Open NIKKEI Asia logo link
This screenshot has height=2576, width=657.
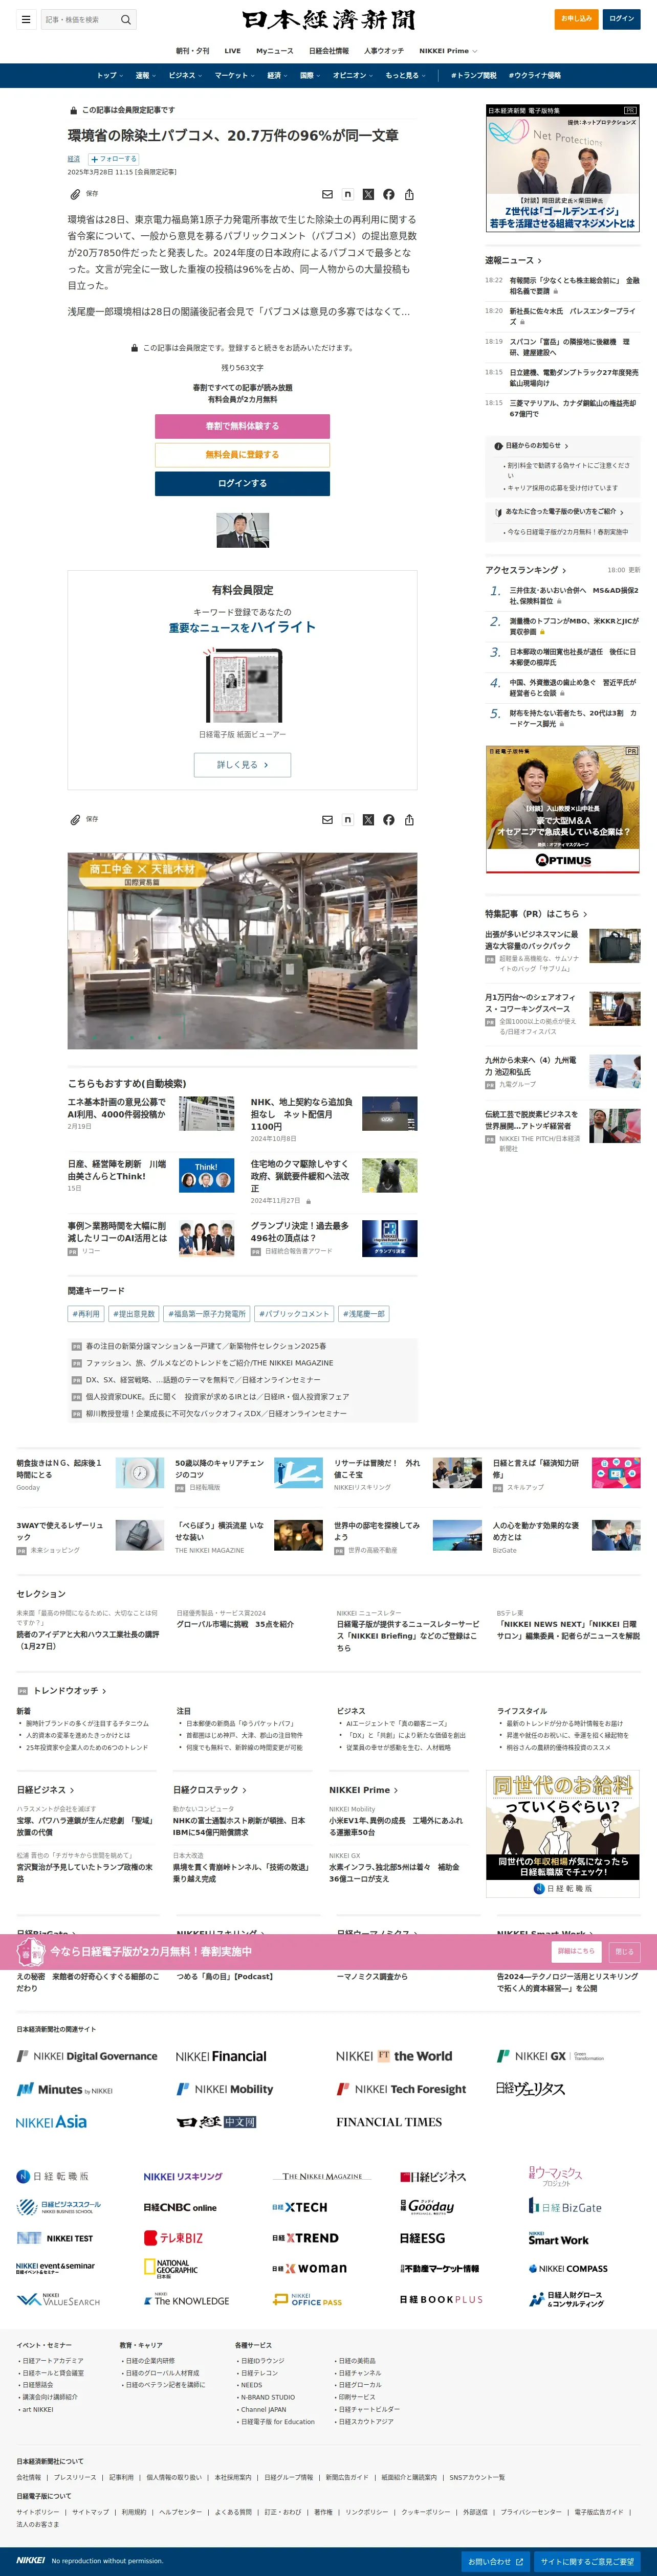point(51,2121)
